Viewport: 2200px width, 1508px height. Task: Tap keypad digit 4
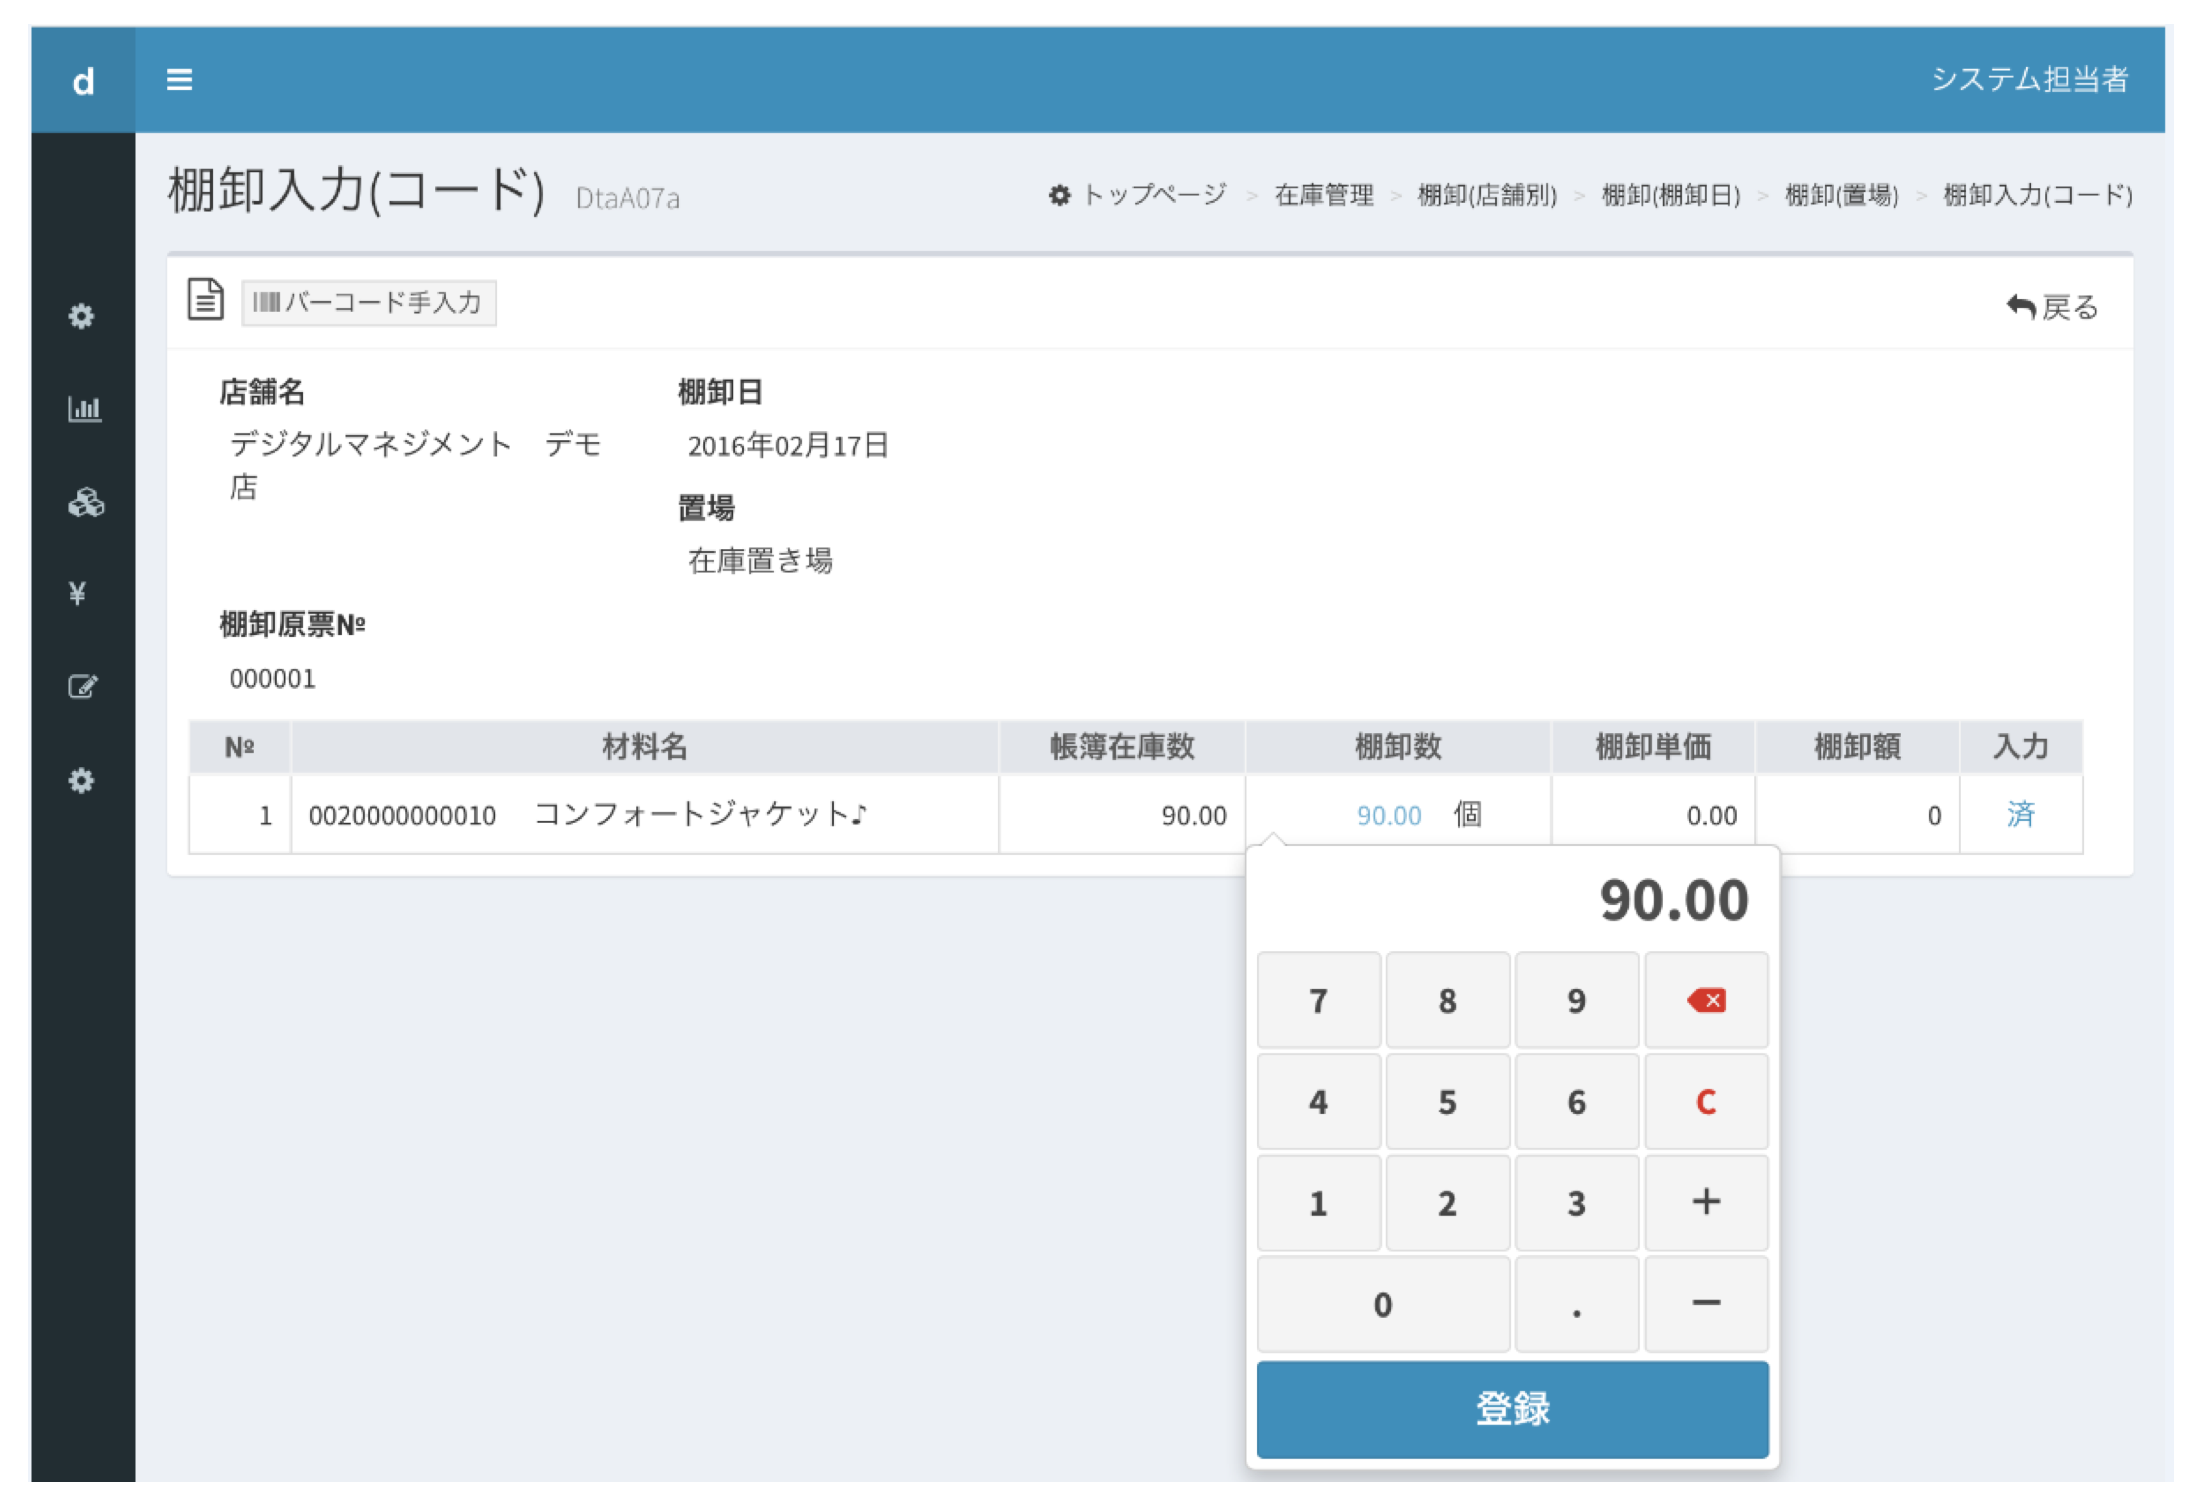point(1319,1101)
